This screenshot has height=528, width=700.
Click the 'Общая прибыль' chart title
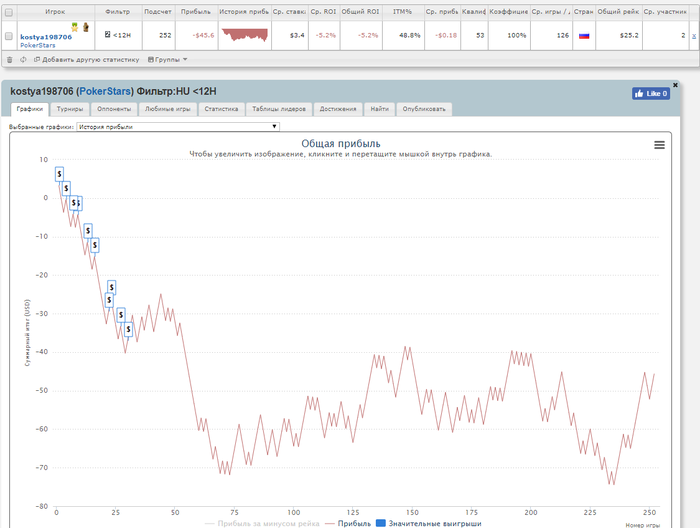[341, 144]
